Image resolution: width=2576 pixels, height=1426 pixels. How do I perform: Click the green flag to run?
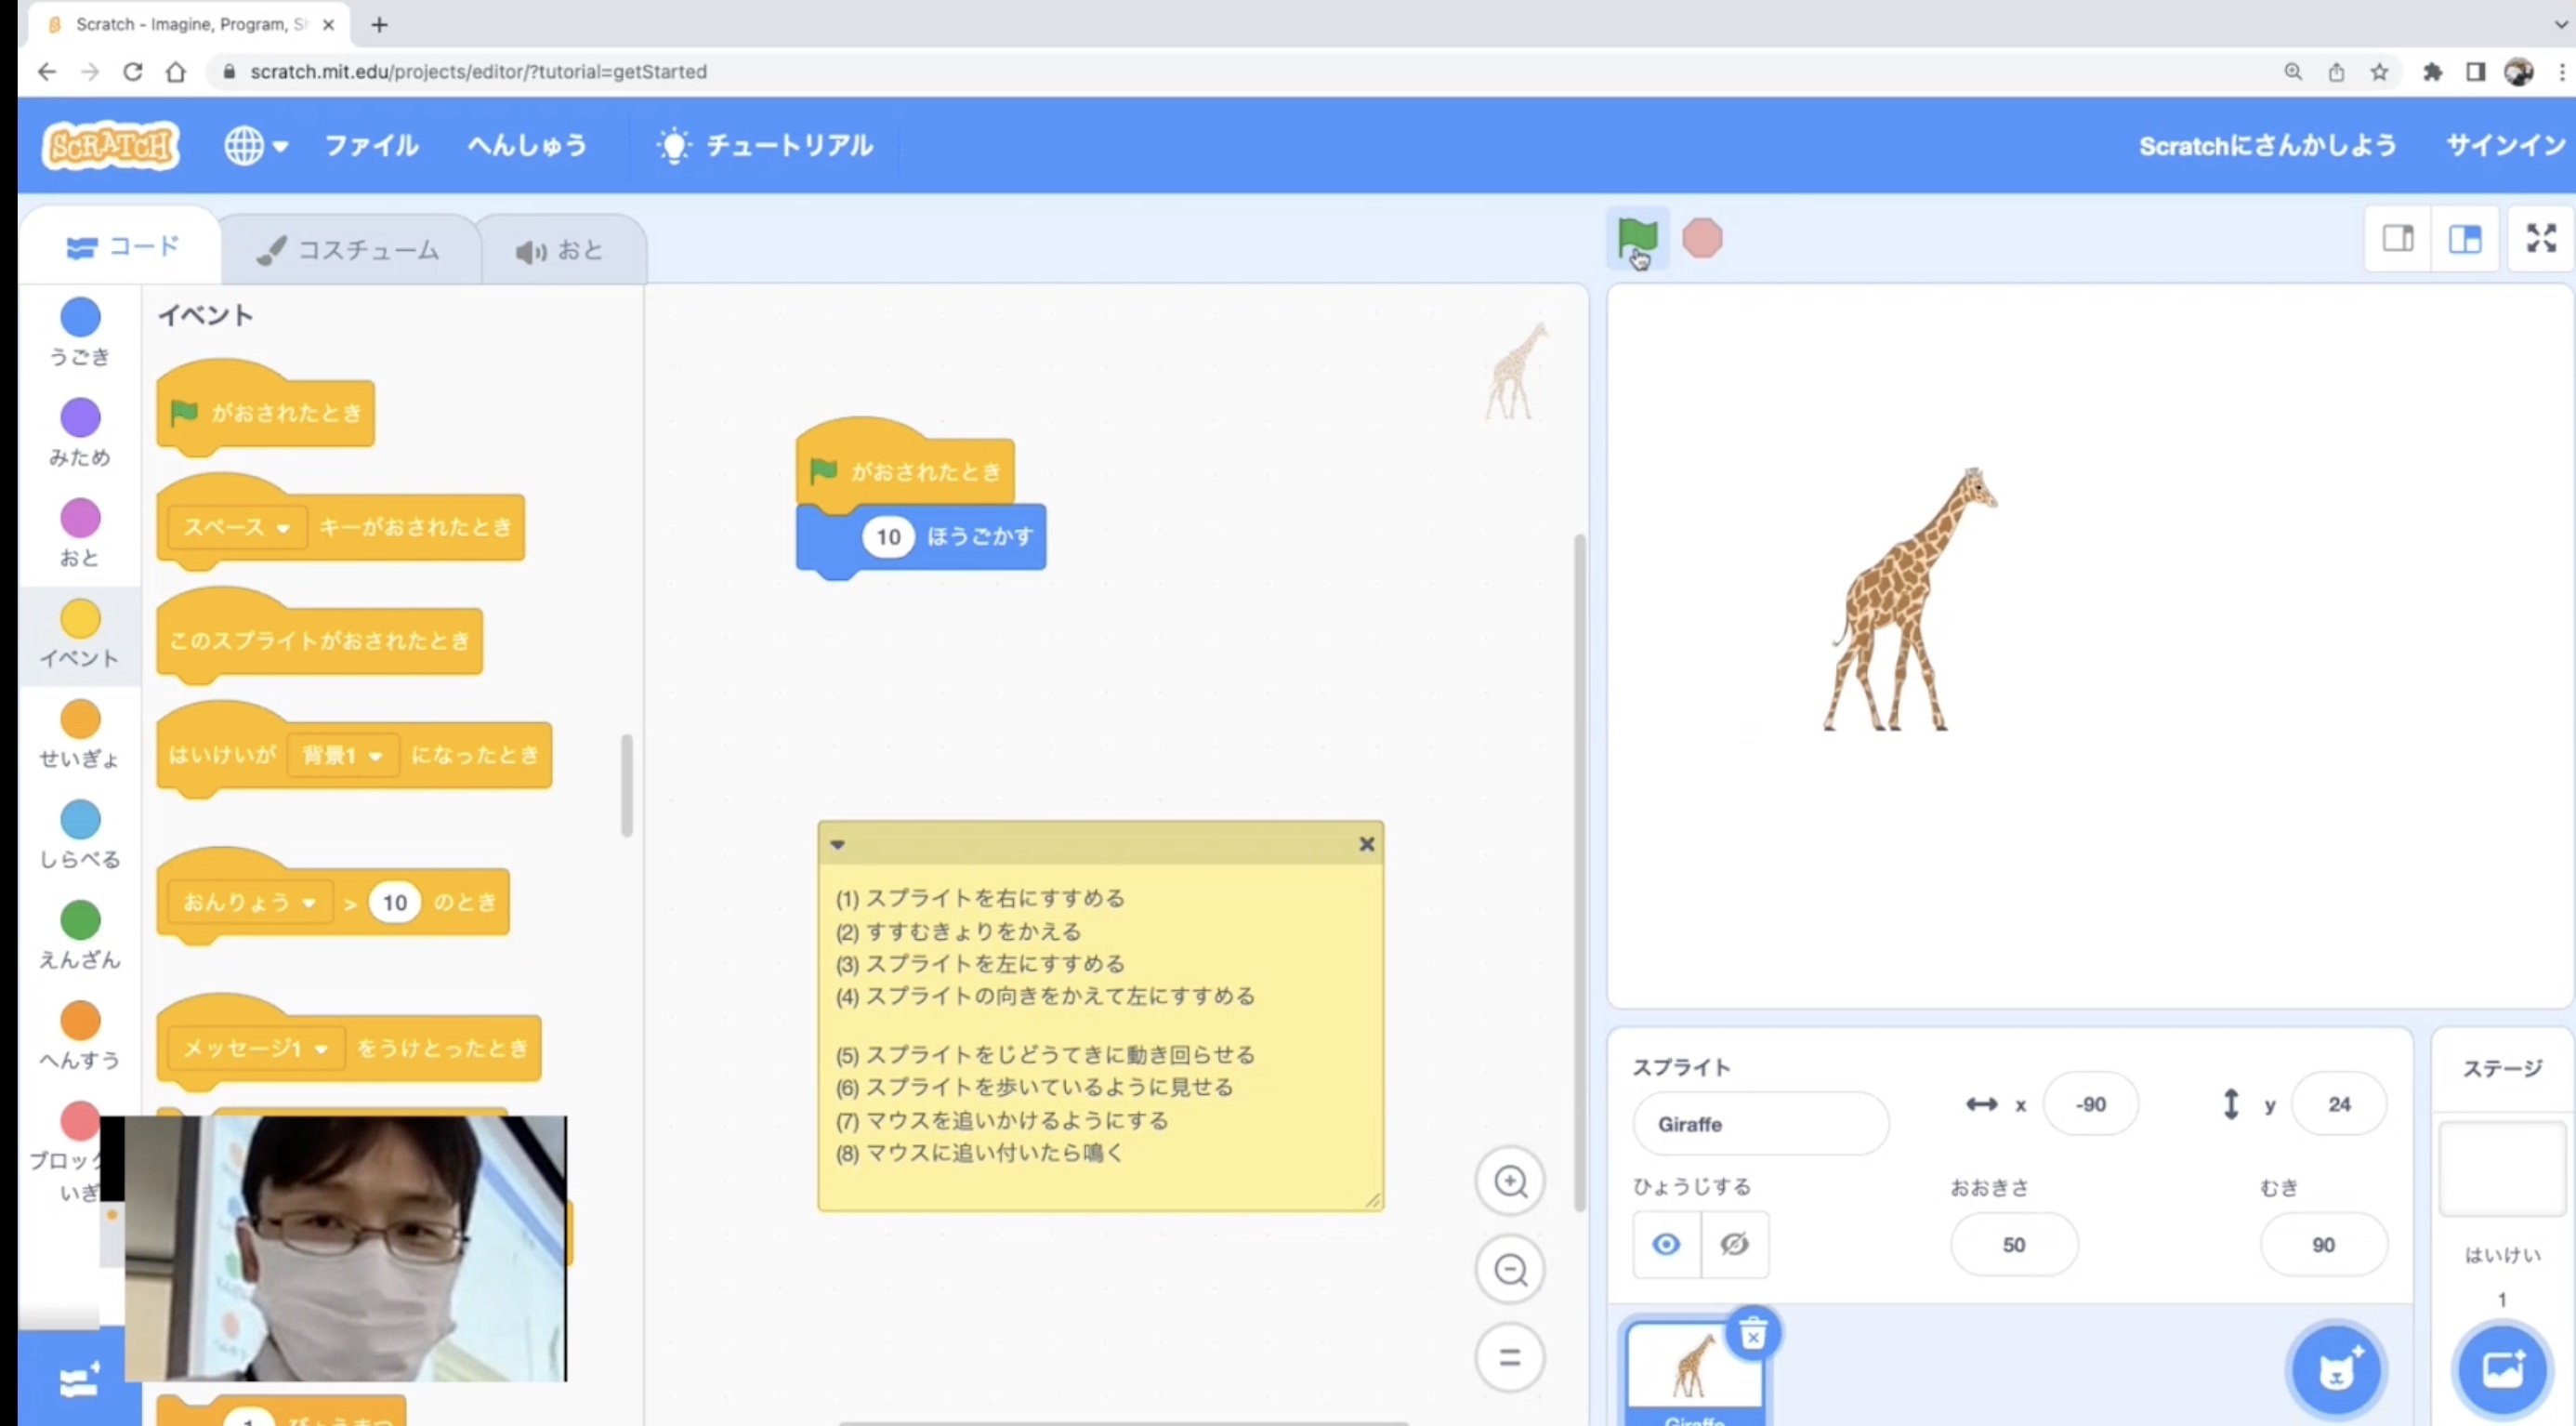pos(1637,238)
